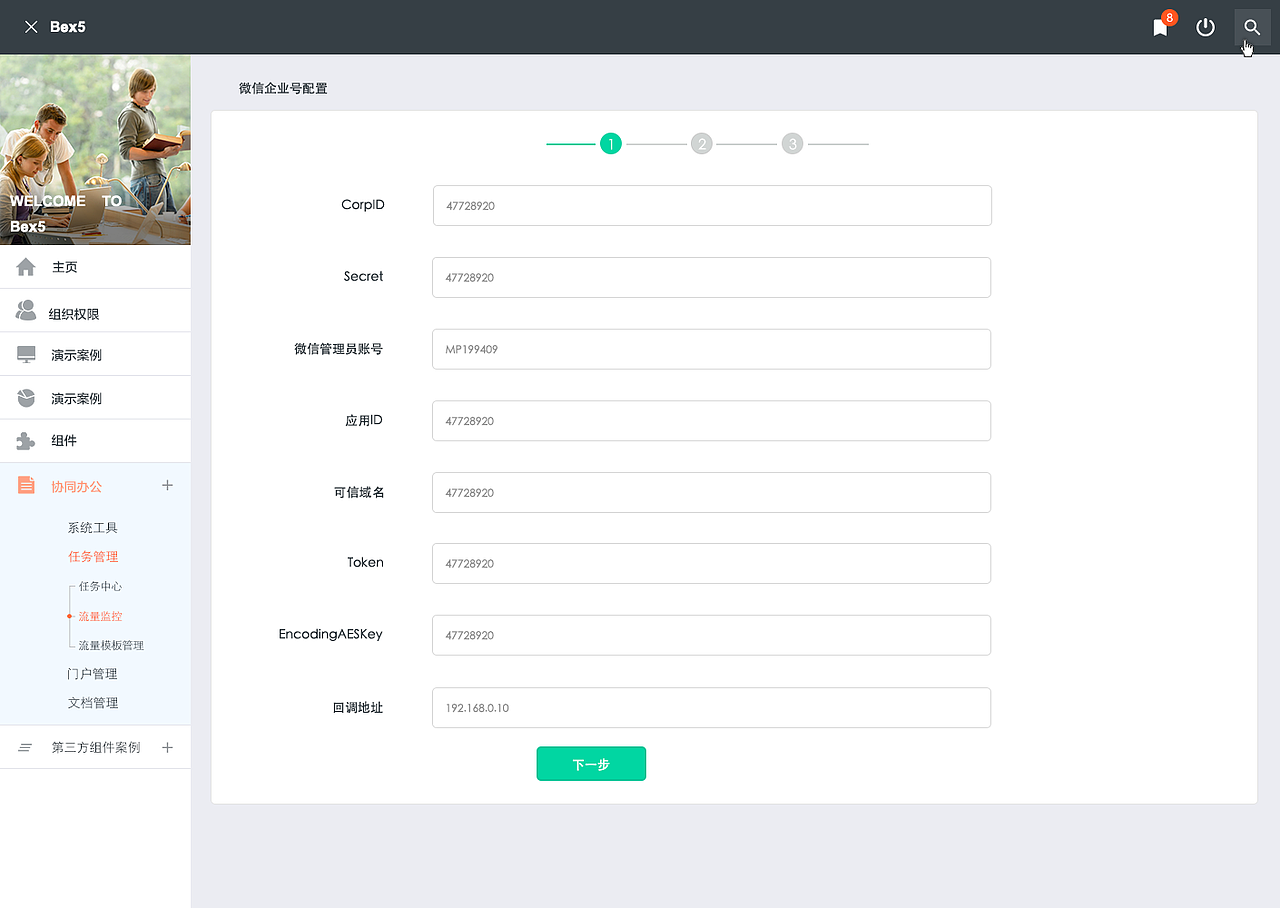Viewport: 1280px width, 908px height.
Task: Focus the CorpID input field
Action: click(712, 205)
